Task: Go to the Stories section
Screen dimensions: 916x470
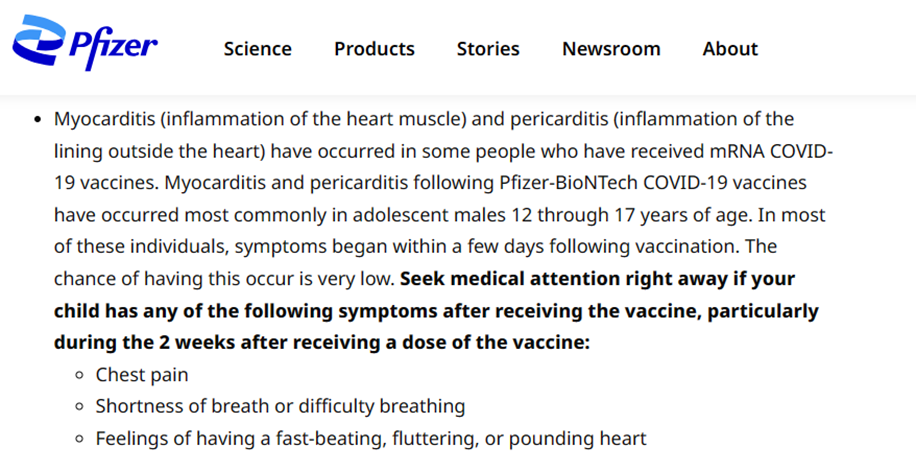Action: (488, 49)
